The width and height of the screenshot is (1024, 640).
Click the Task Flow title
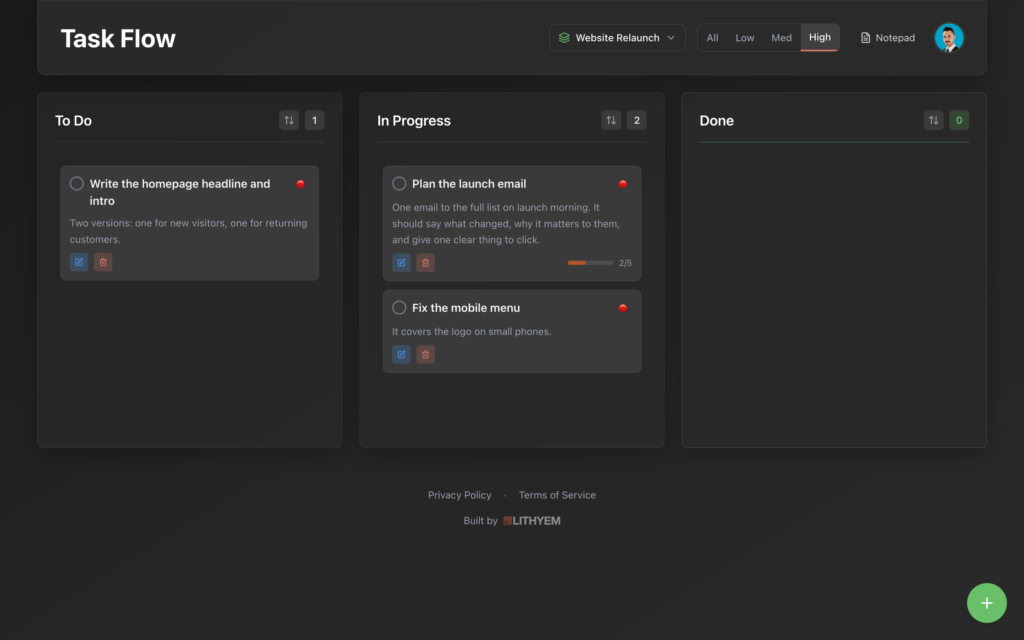pyautogui.click(x=118, y=39)
